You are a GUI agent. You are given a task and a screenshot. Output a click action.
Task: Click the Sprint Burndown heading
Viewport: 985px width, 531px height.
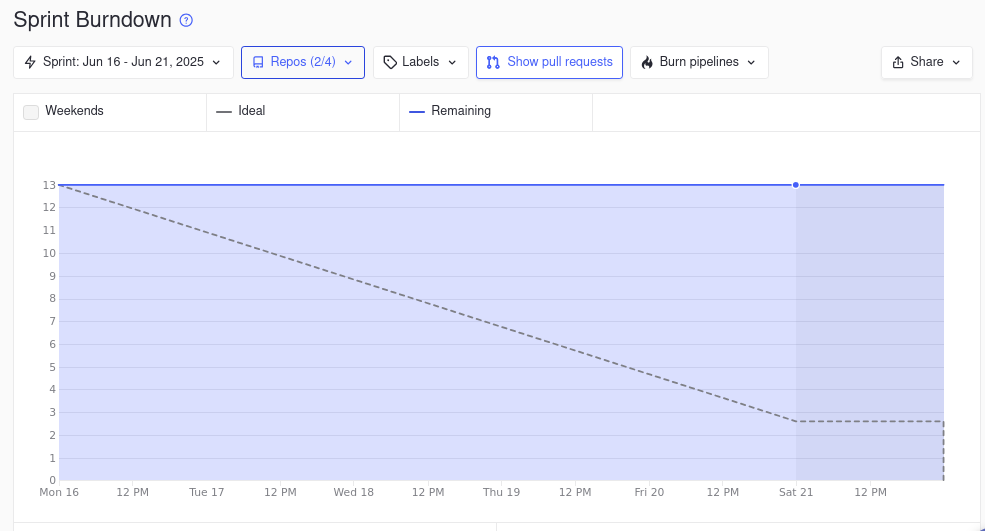(x=92, y=20)
